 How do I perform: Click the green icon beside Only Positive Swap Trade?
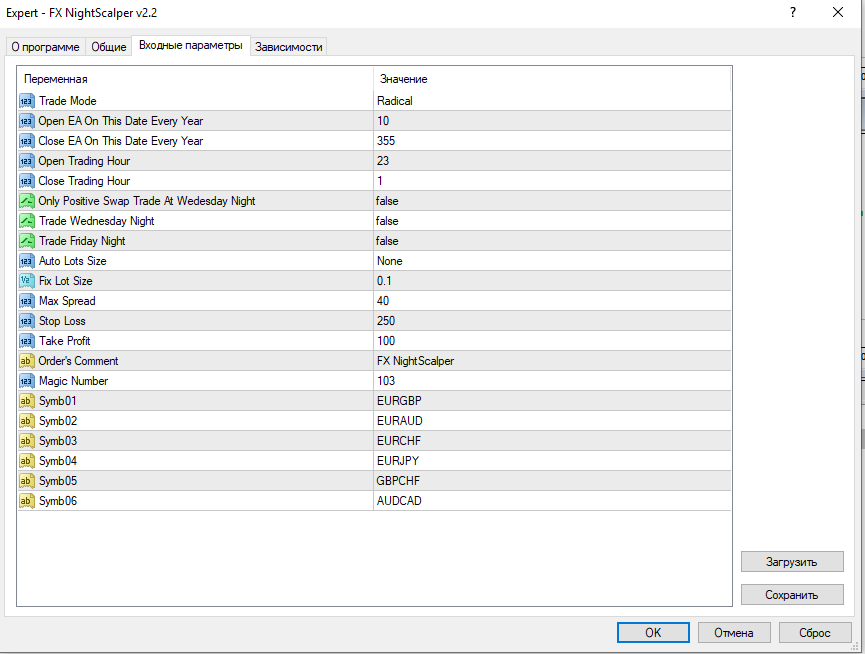(x=26, y=201)
